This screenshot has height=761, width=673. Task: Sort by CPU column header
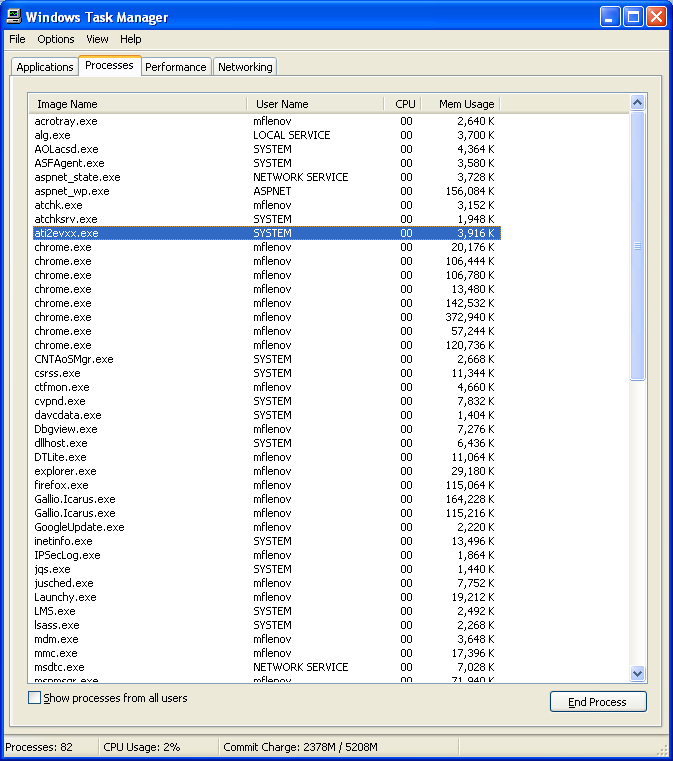coord(402,104)
